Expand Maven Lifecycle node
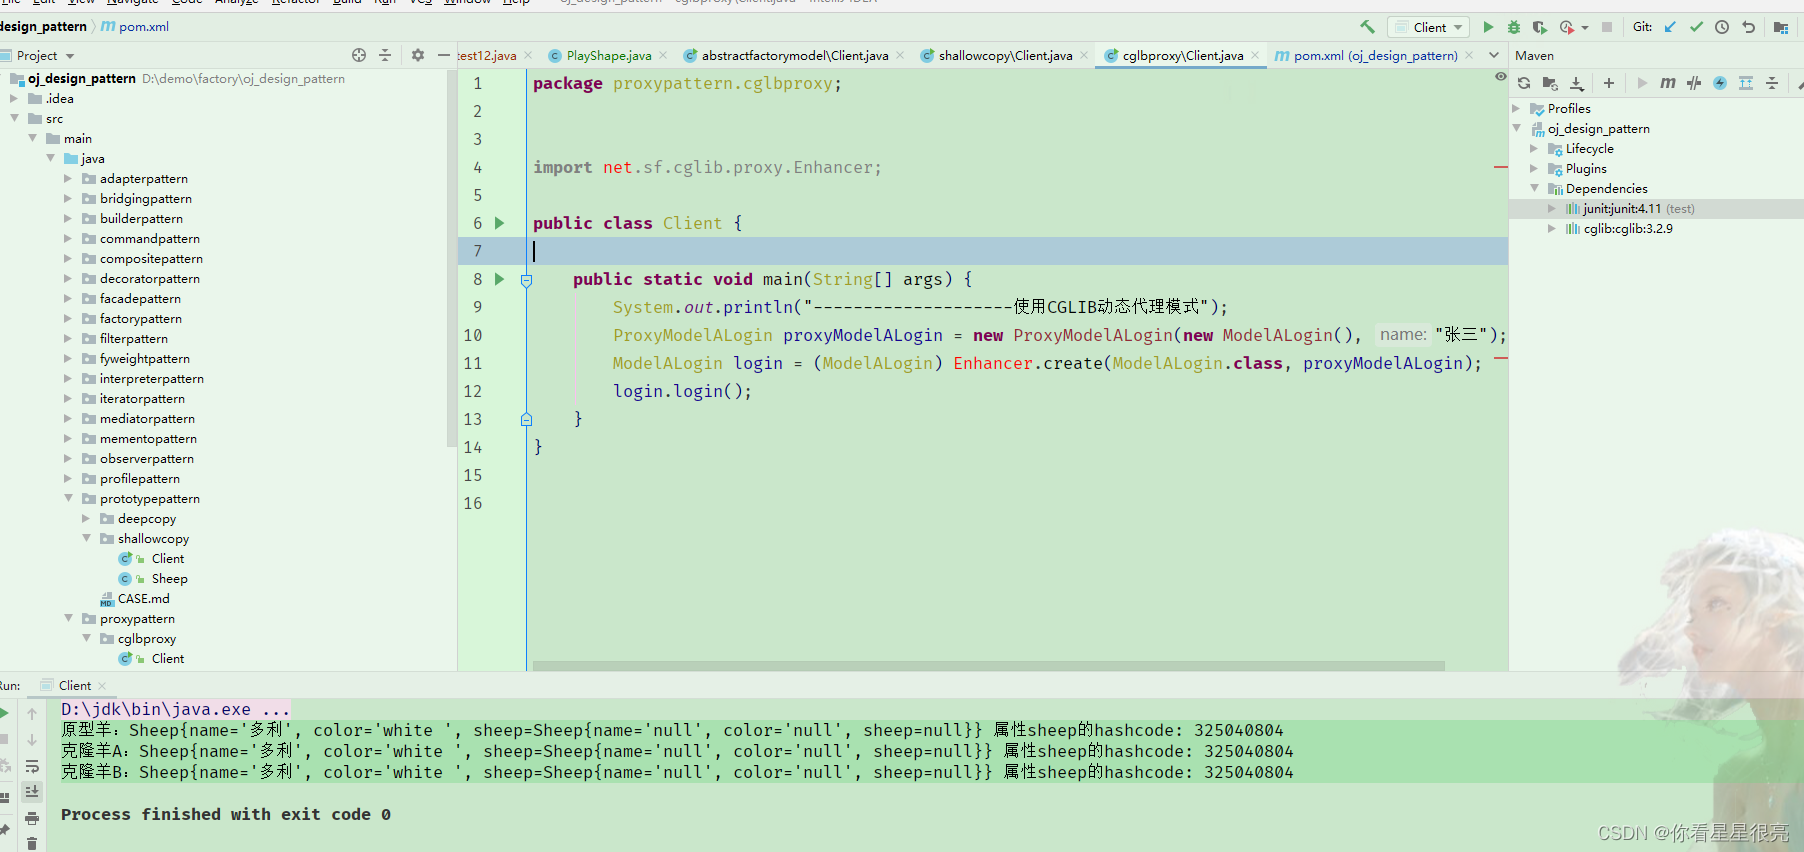1804x852 pixels. pos(1534,148)
